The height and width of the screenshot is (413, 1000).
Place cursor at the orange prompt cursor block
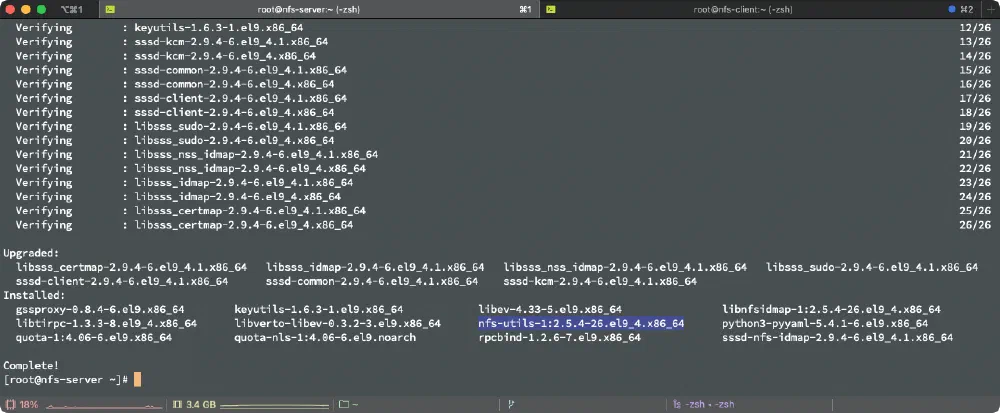click(137, 379)
